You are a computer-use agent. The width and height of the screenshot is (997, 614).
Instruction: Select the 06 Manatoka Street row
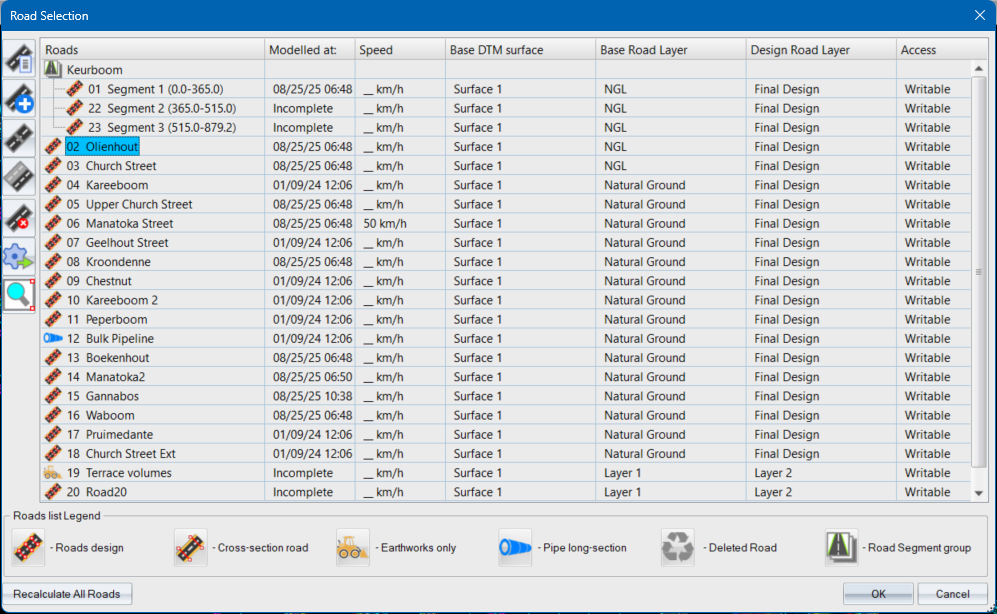(128, 224)
